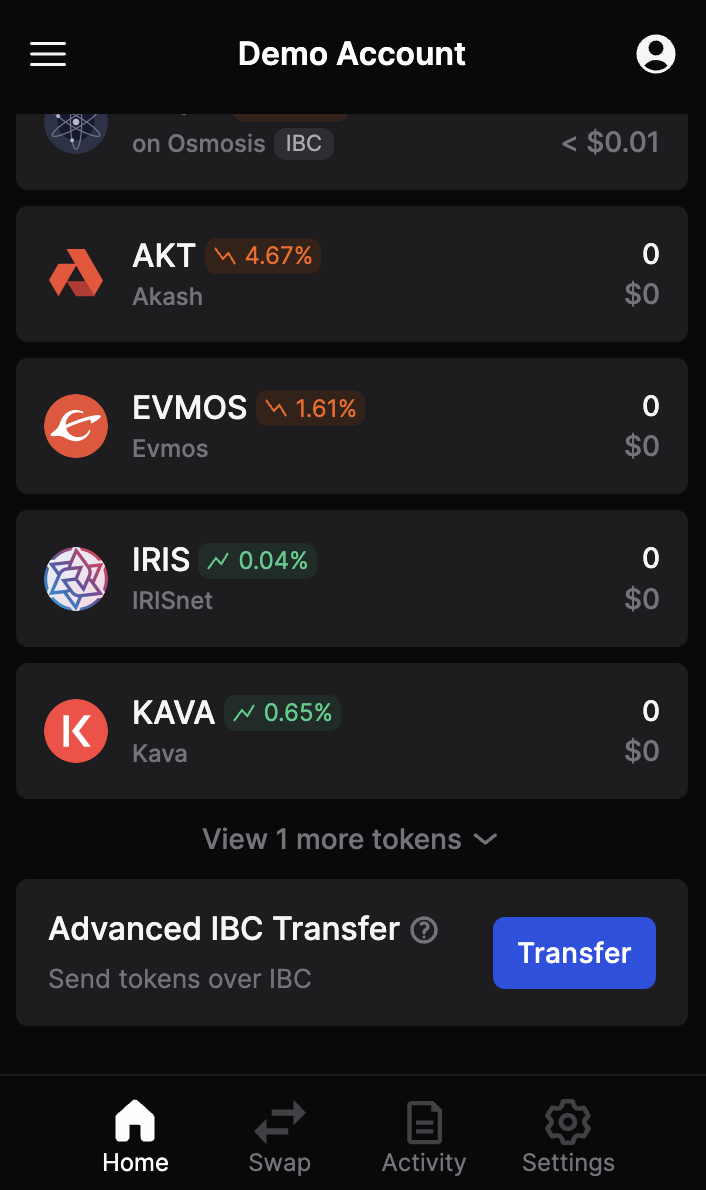The image size is (706, 1190).
Task: Click the Evmos token logo
Action: (x=76, y=426)
